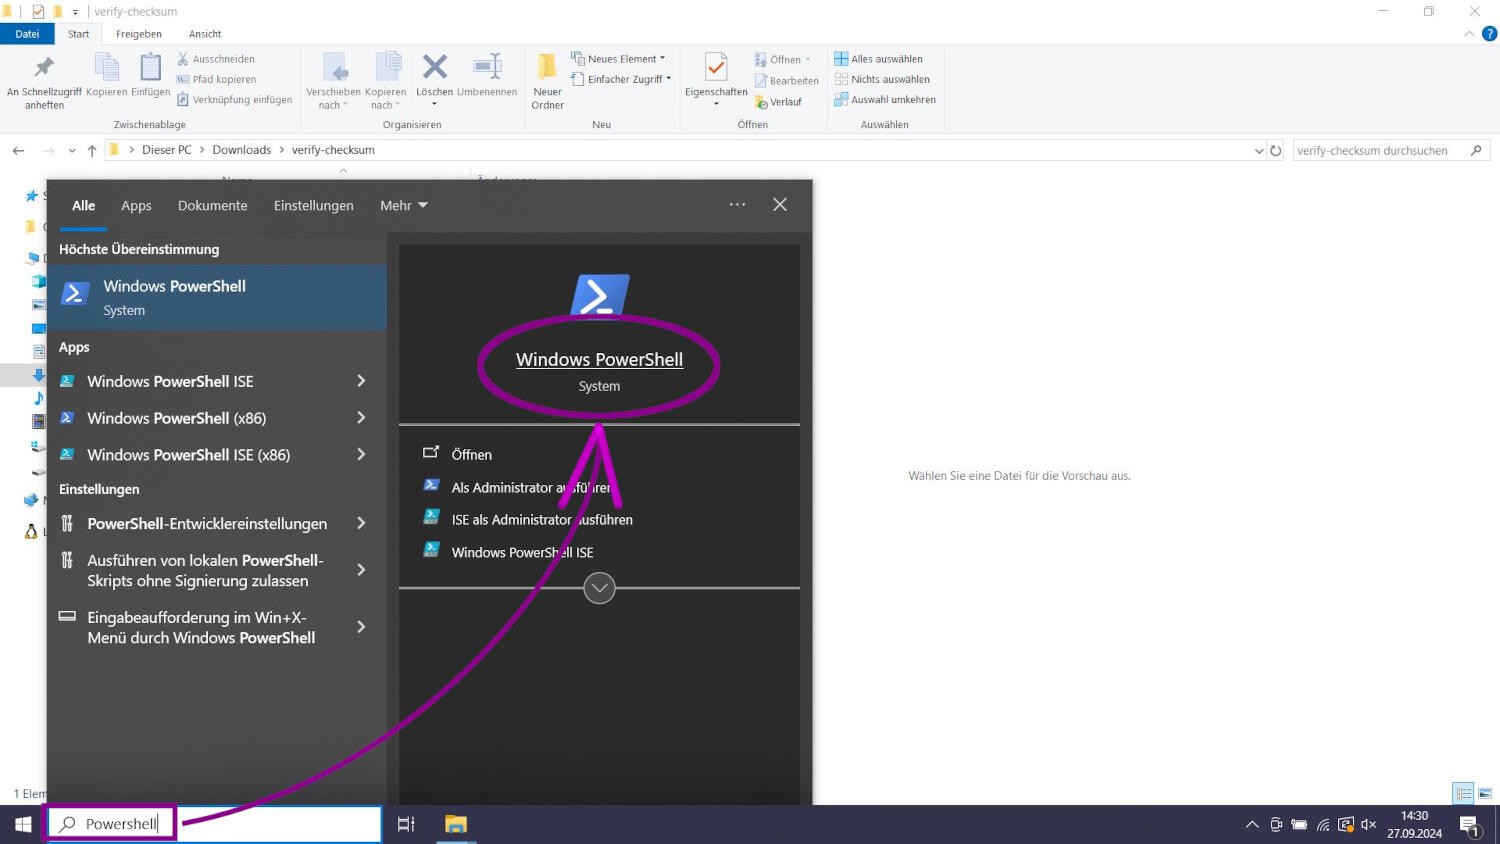Viewport: 1500px width, 844px height.
Task: Expand Windows PowerShell ISE options
Action: 361,381
